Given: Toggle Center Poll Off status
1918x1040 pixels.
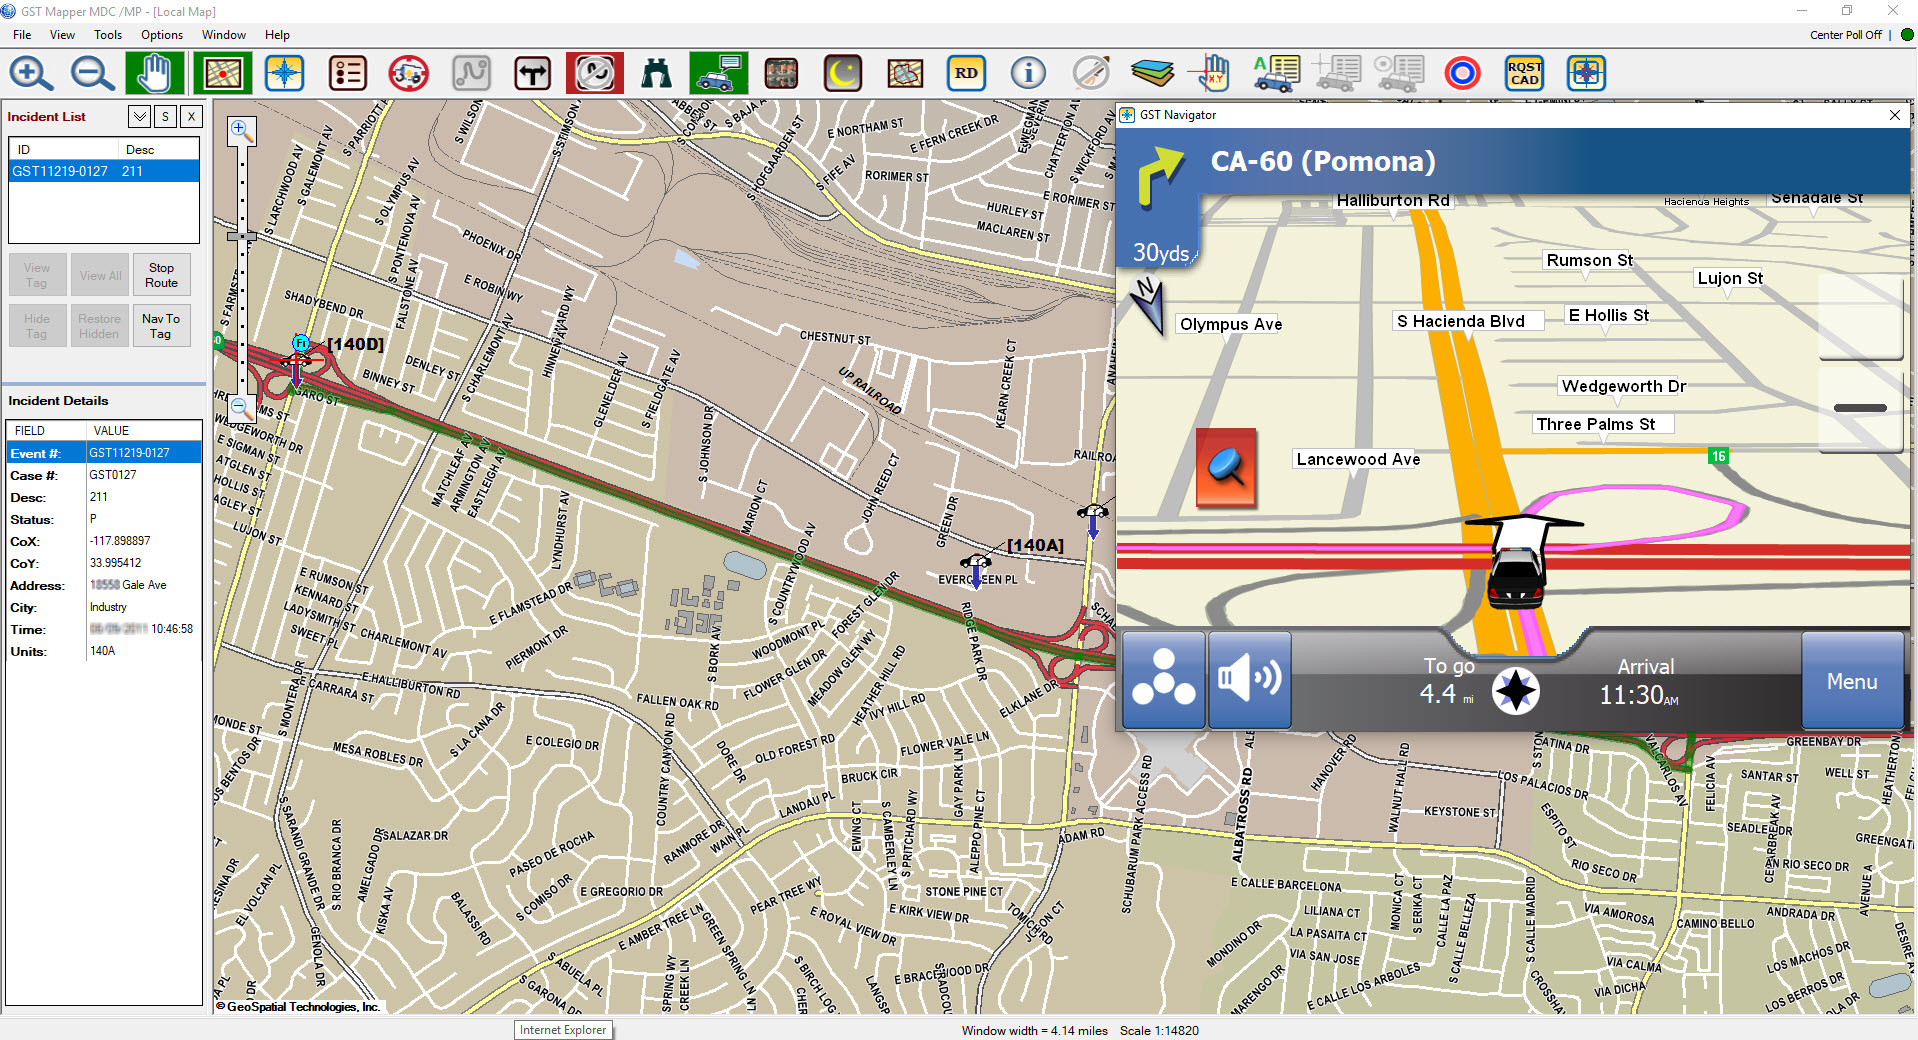Looking at the screenshot, I should [x=1845, y=34].
